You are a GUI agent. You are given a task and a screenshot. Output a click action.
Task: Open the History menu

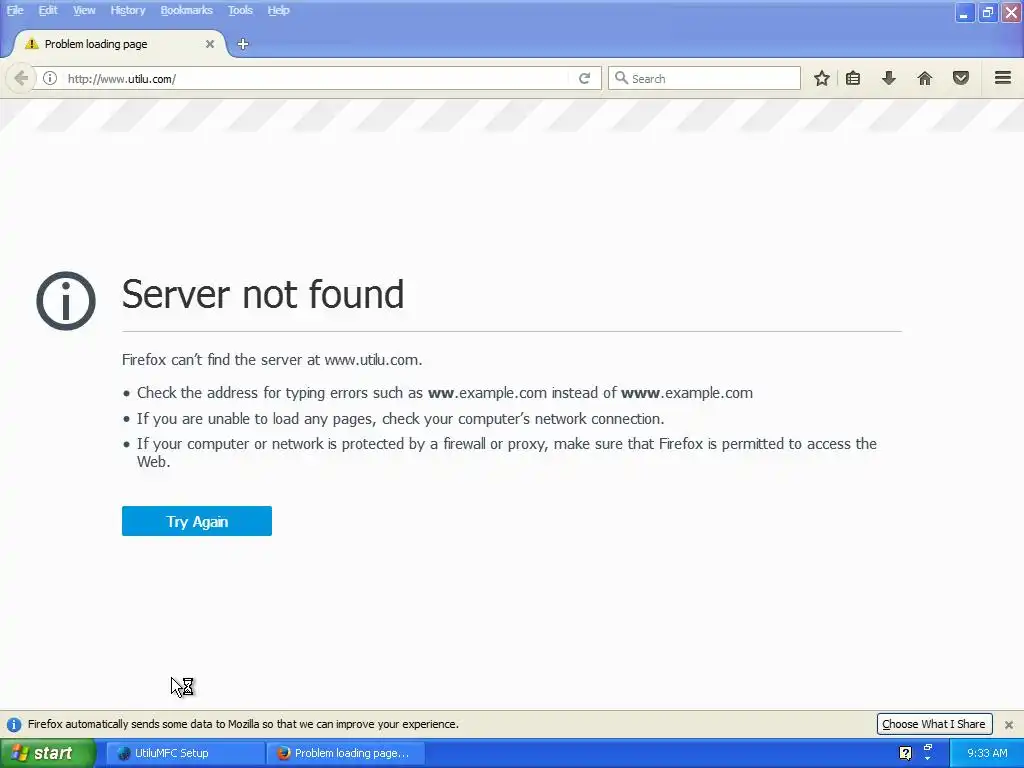pyautogui.click(x=128, y=10)
